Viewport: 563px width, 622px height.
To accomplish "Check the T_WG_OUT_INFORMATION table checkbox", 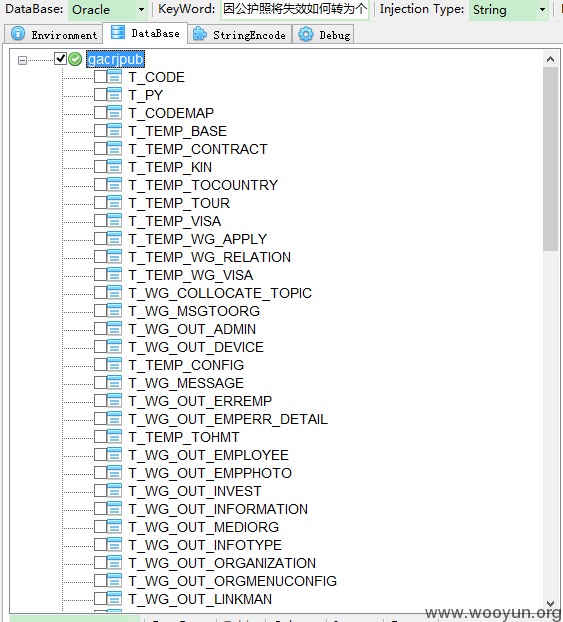I will [100, 509].
